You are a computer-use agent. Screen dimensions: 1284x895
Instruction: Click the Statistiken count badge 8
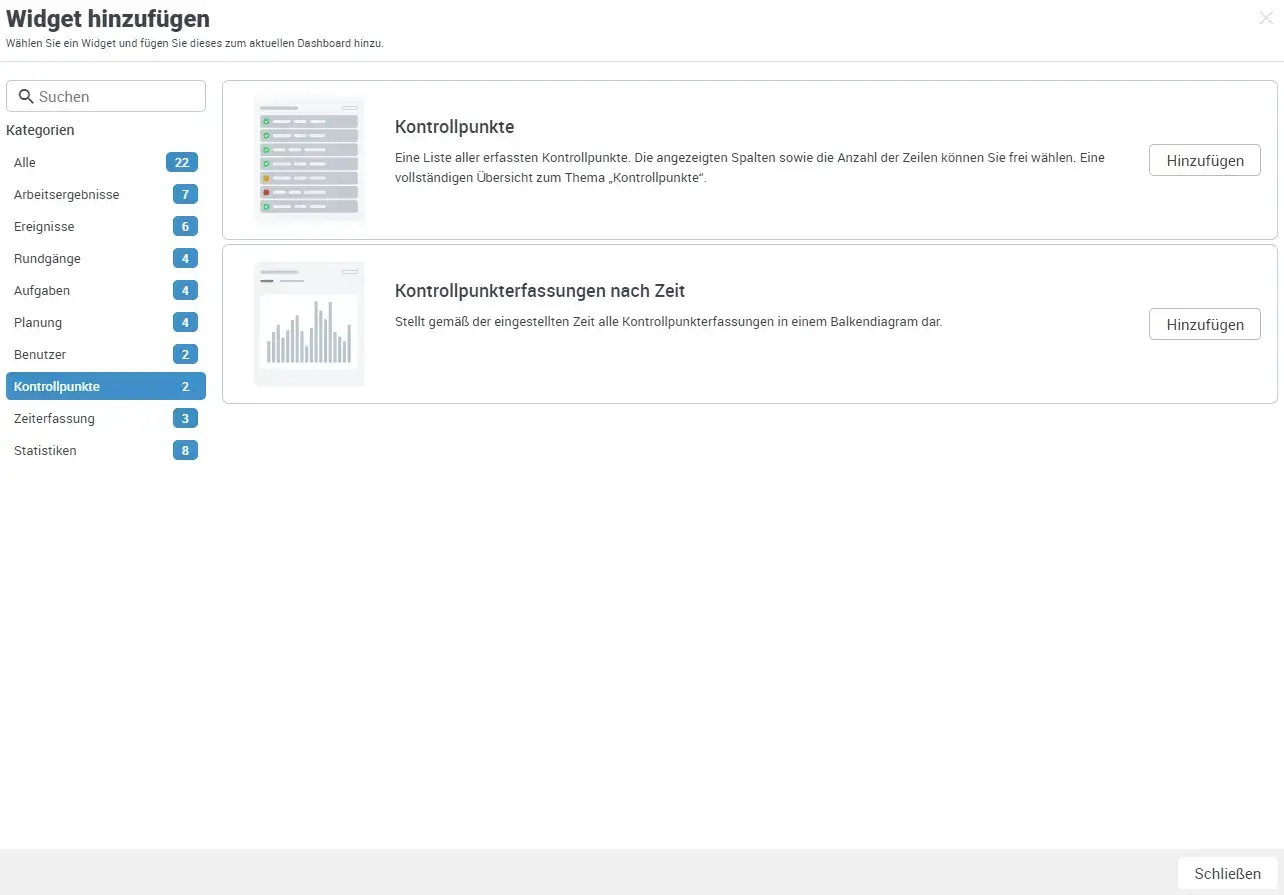185,450
